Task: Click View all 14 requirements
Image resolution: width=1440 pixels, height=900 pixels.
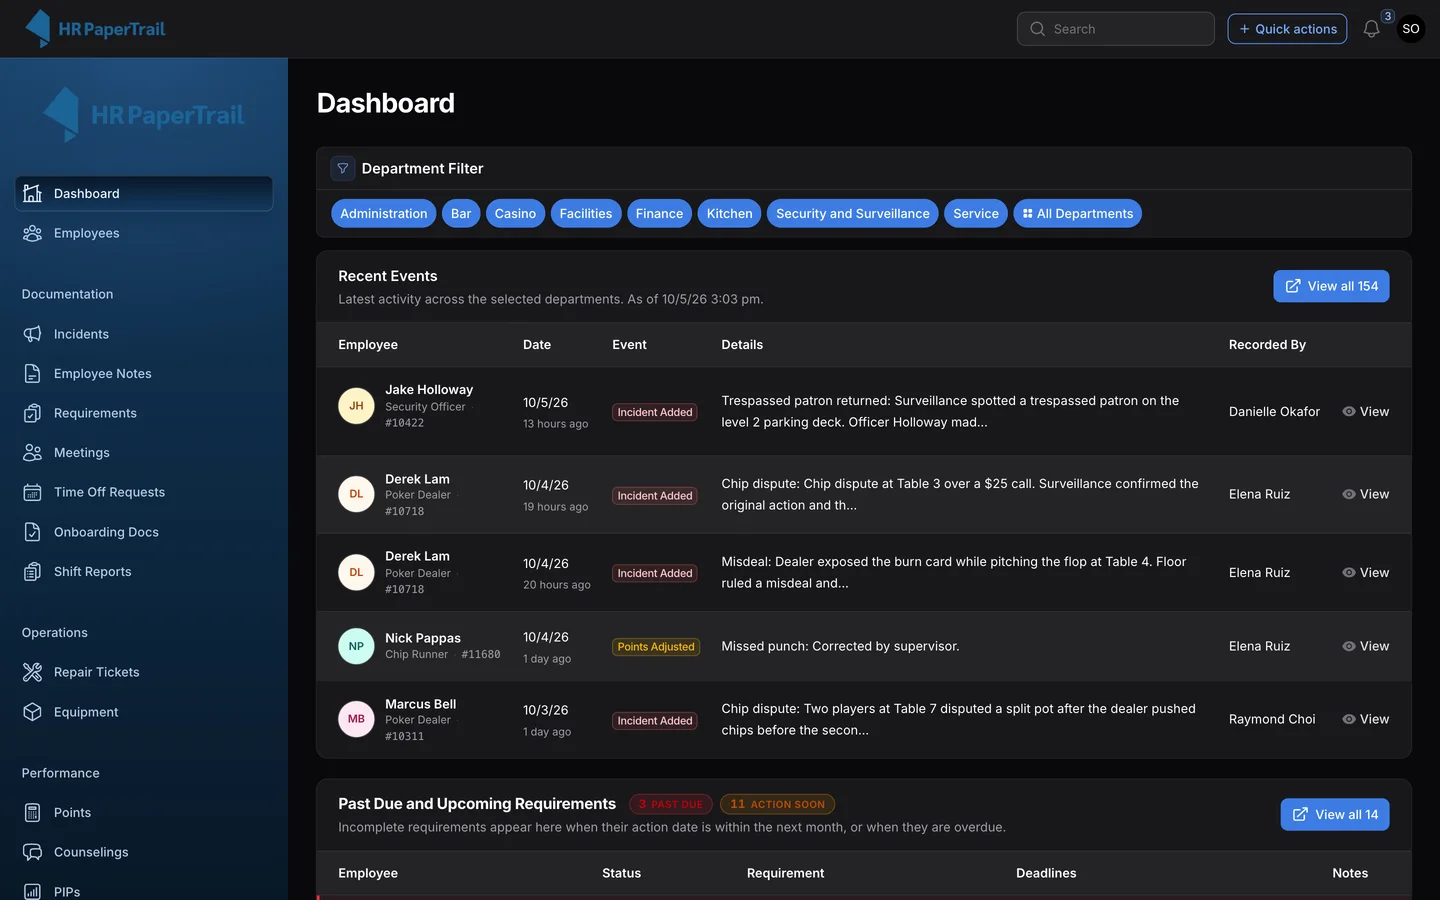Action: point(1335,814)
